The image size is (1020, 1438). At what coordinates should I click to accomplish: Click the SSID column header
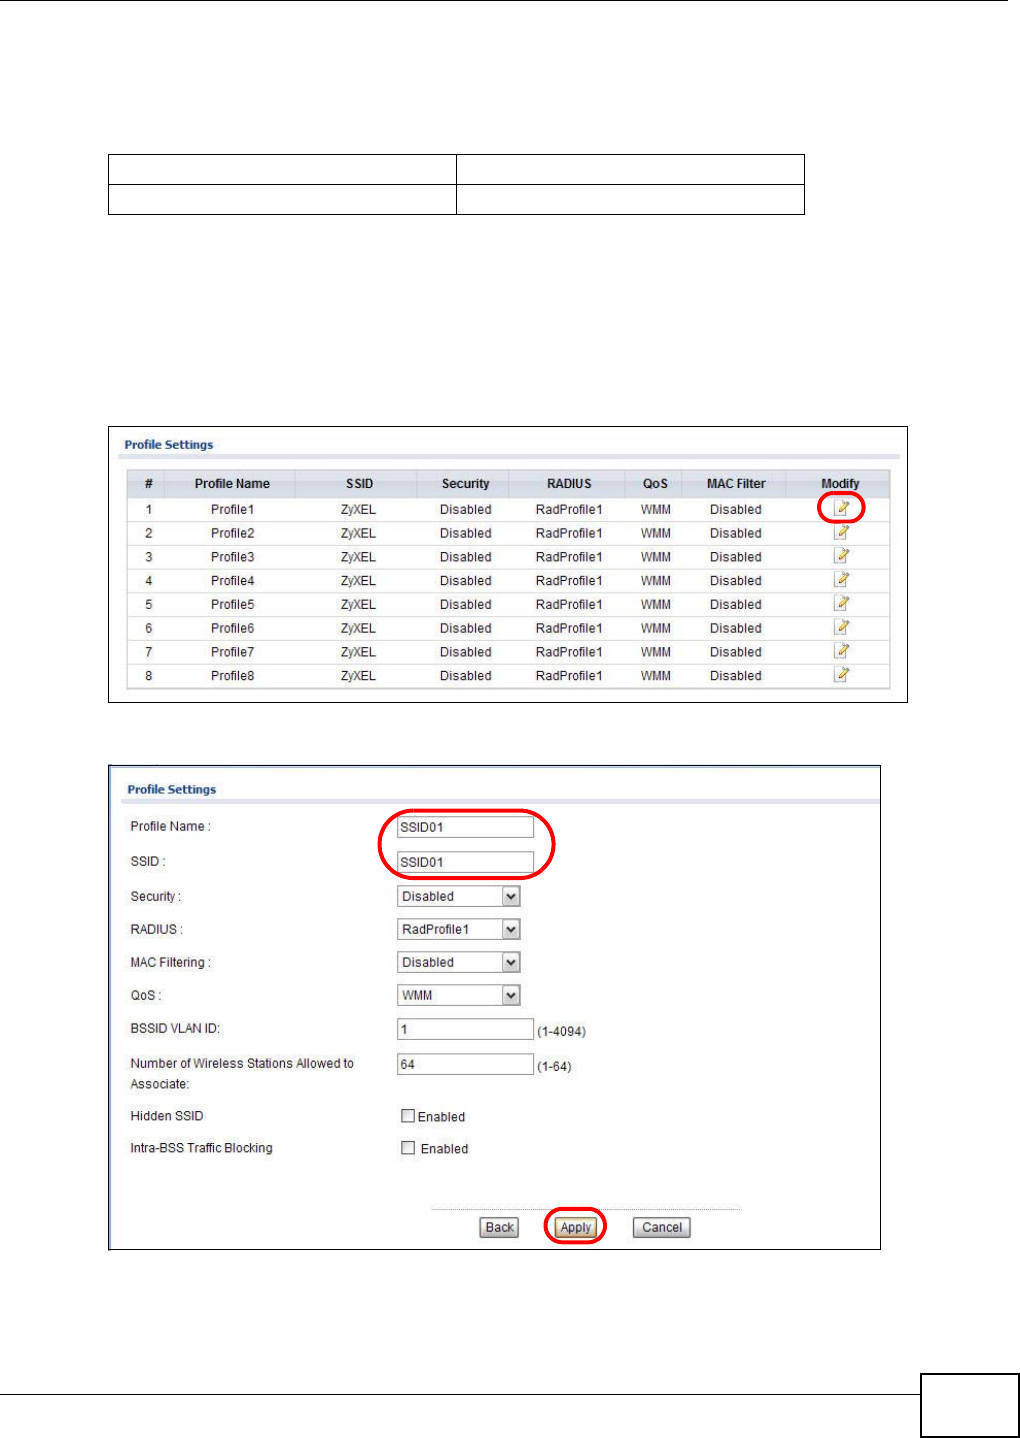point(359,484)
